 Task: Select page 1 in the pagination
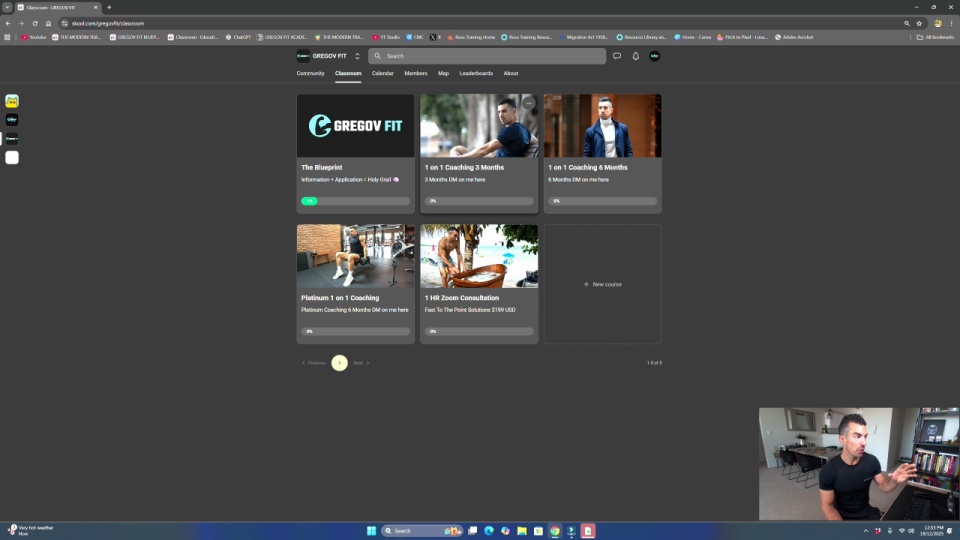click(340, 363)
